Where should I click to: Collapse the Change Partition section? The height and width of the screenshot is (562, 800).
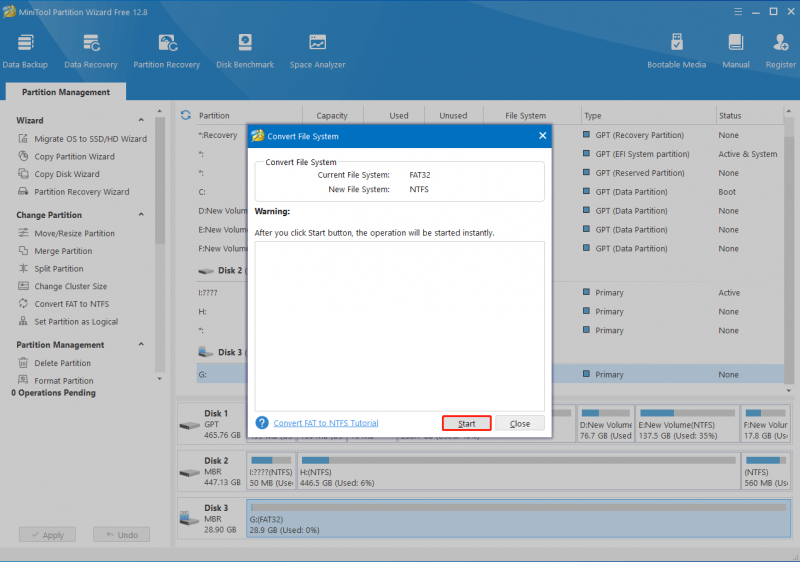click(141, 215)
